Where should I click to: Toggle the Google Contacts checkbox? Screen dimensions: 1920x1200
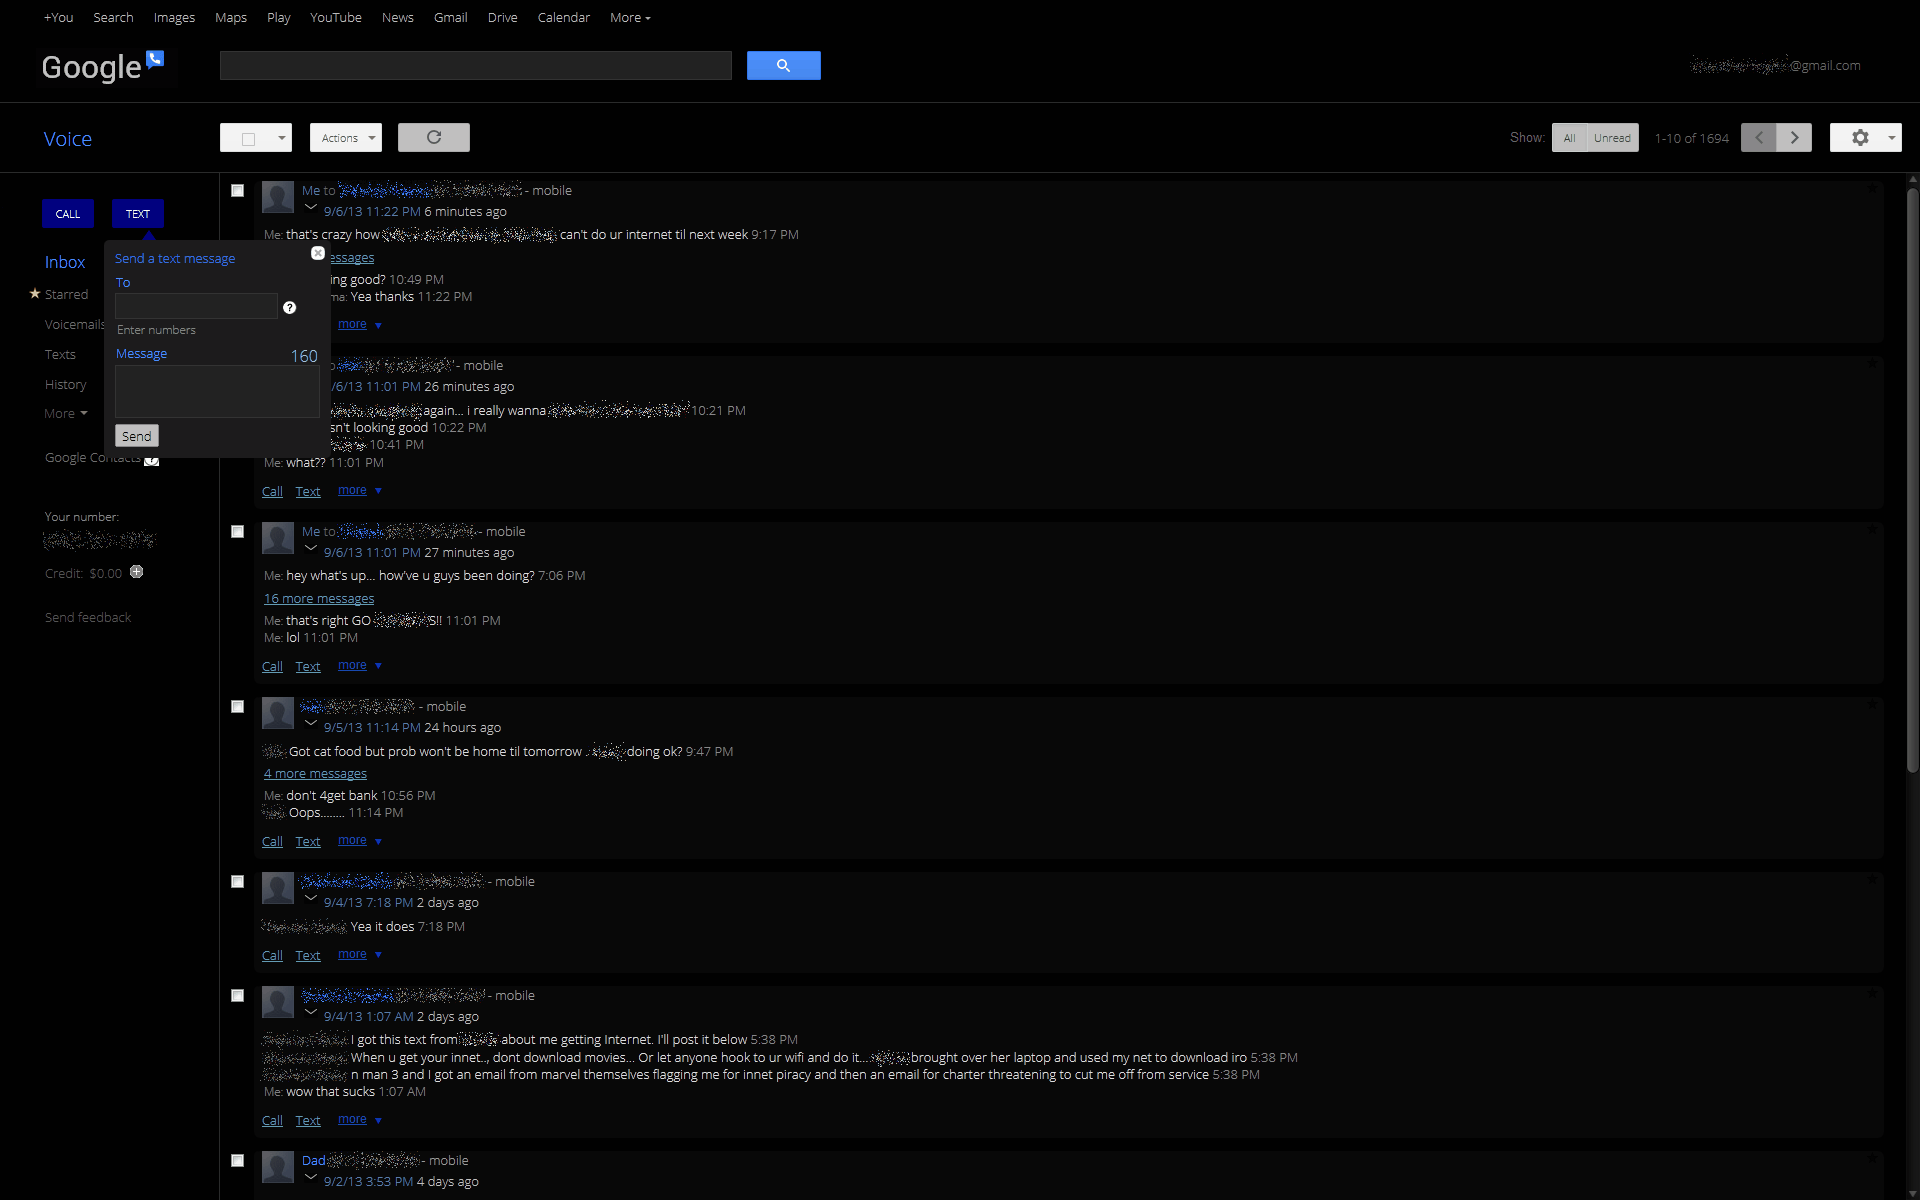[x=152, y=460]
